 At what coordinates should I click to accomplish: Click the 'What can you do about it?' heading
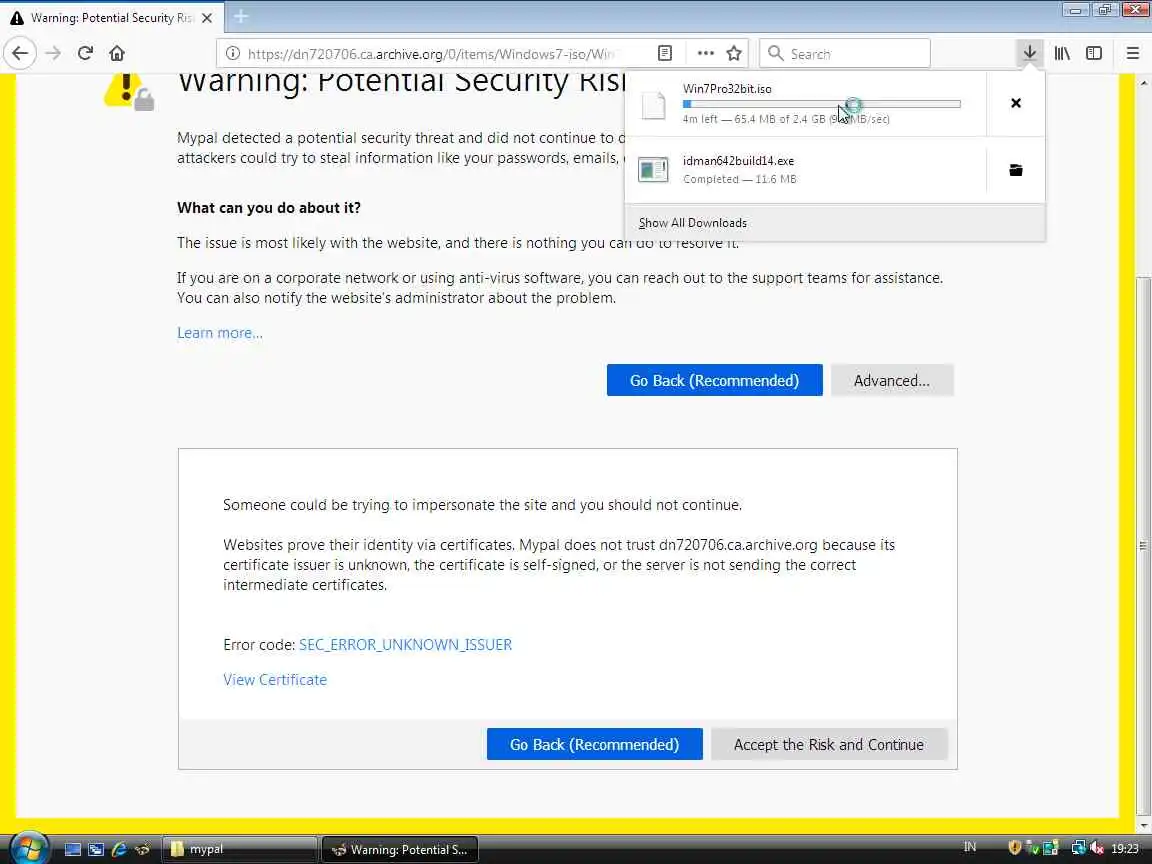(269, 208)
